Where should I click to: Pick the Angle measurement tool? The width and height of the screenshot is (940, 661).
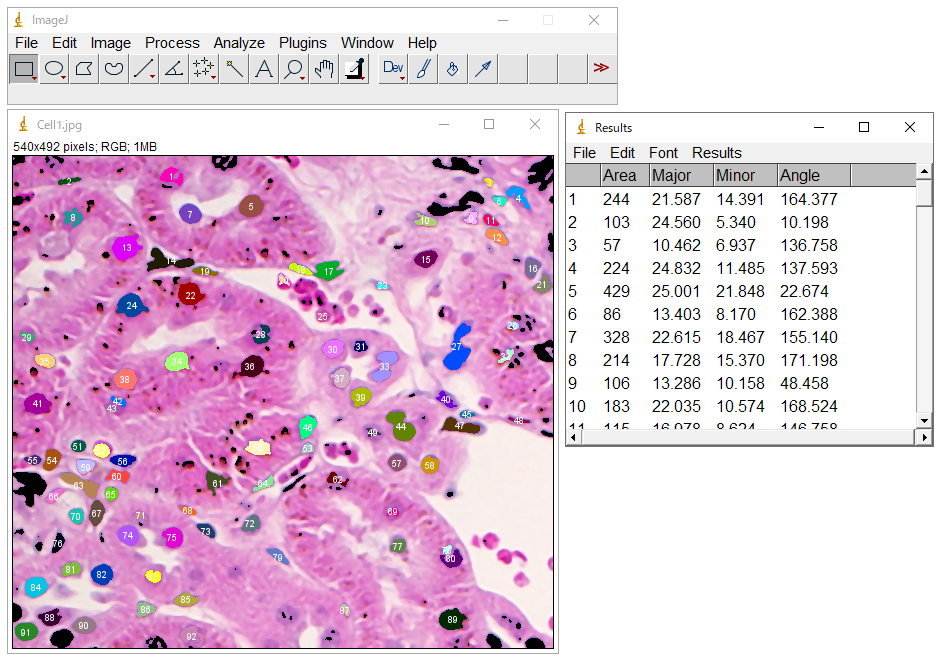(174, 69)
